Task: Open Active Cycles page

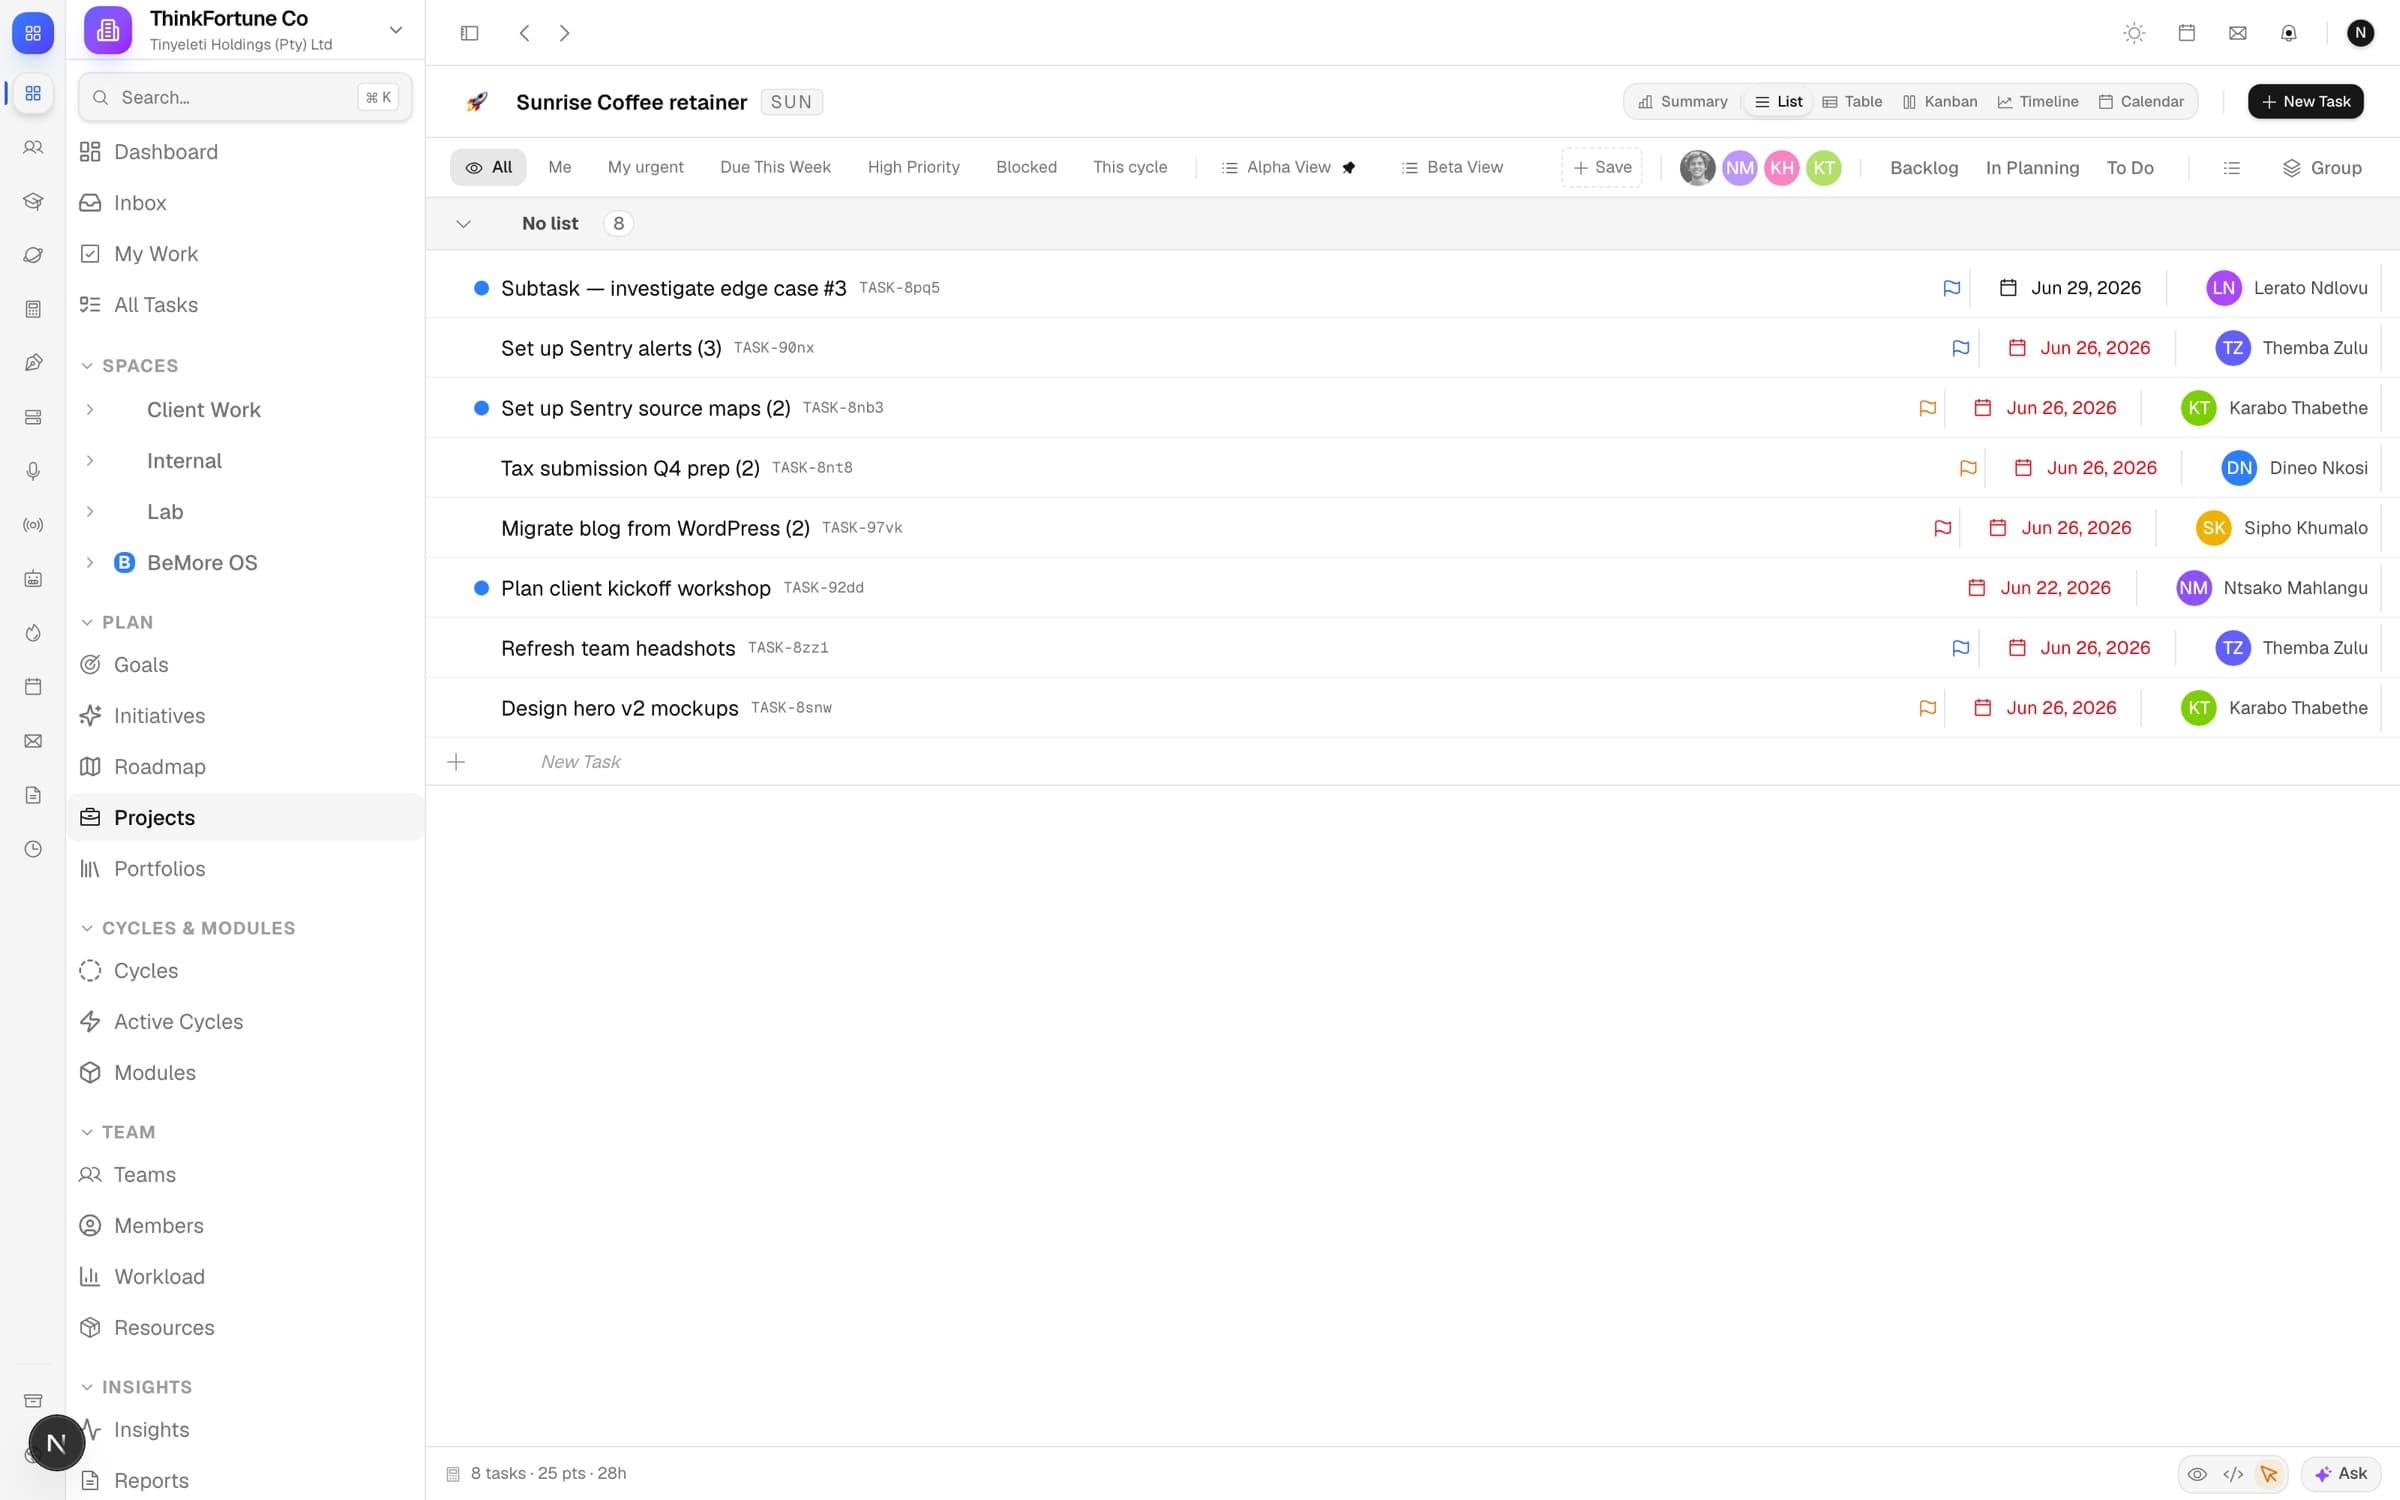Action: click(x=245, y=1022)
